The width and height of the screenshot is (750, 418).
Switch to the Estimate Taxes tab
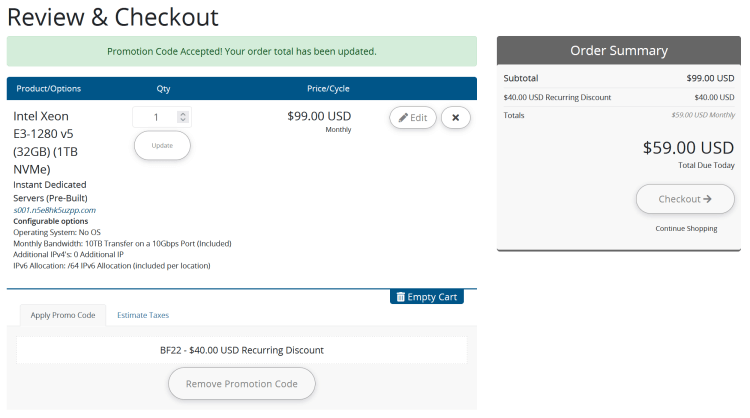[x=143, y=315]
